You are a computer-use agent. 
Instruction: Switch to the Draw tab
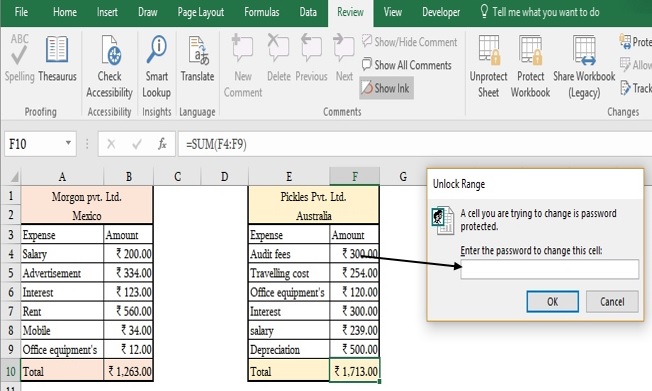(x=148, y=12)
